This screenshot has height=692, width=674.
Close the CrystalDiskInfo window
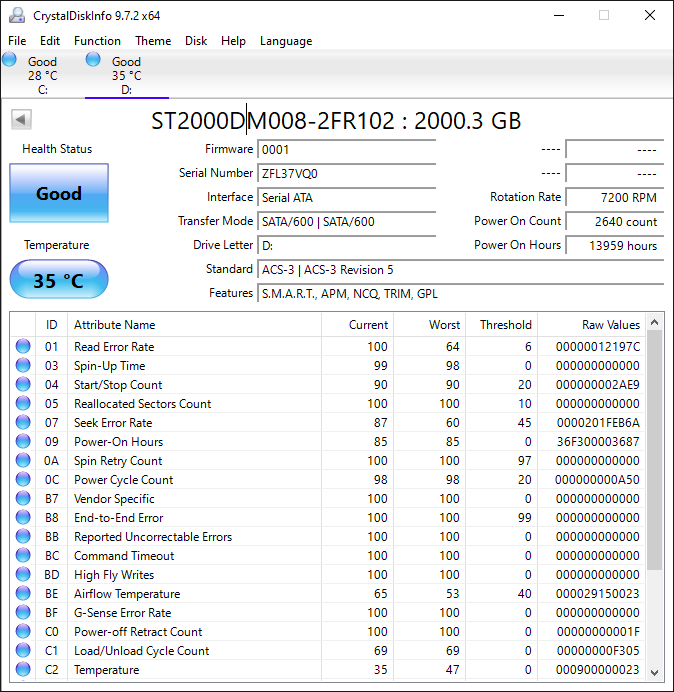click(650, 15)
